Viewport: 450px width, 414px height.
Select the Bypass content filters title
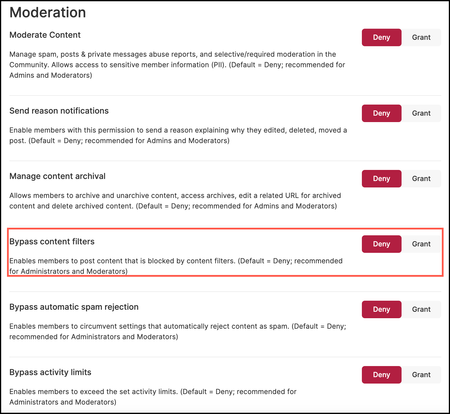[52, 242]
